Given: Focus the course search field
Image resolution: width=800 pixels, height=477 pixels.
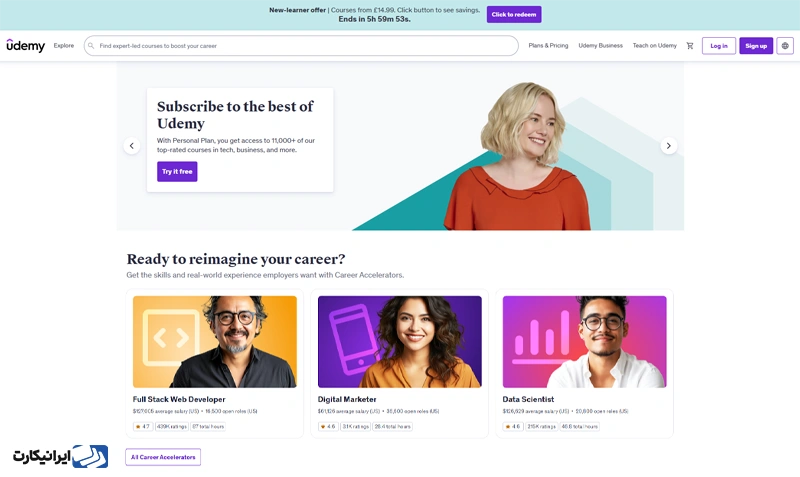Looking at the screenshot, I should click(301, 46).
